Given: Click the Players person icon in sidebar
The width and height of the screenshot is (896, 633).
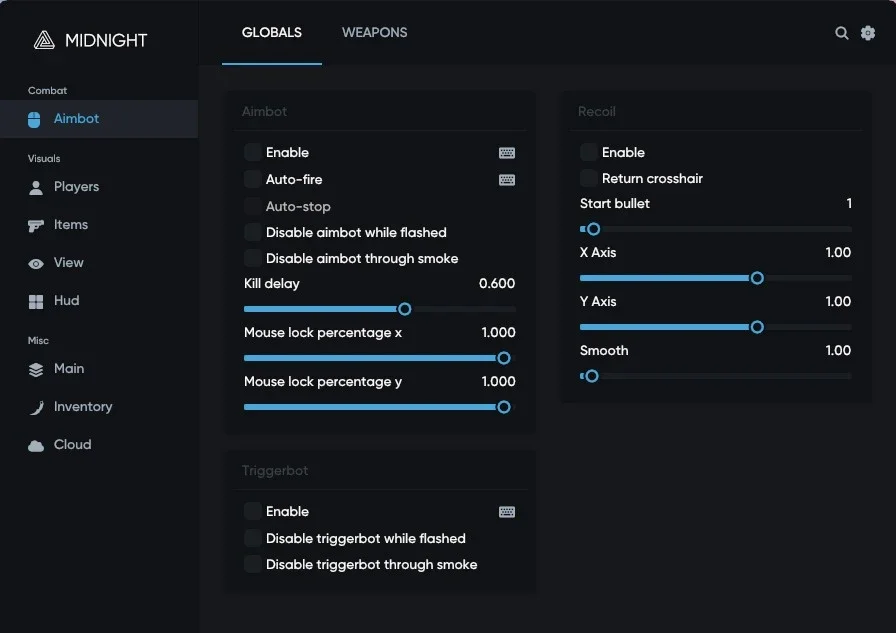Looking at the screenshot, I should tap(35, 187).
